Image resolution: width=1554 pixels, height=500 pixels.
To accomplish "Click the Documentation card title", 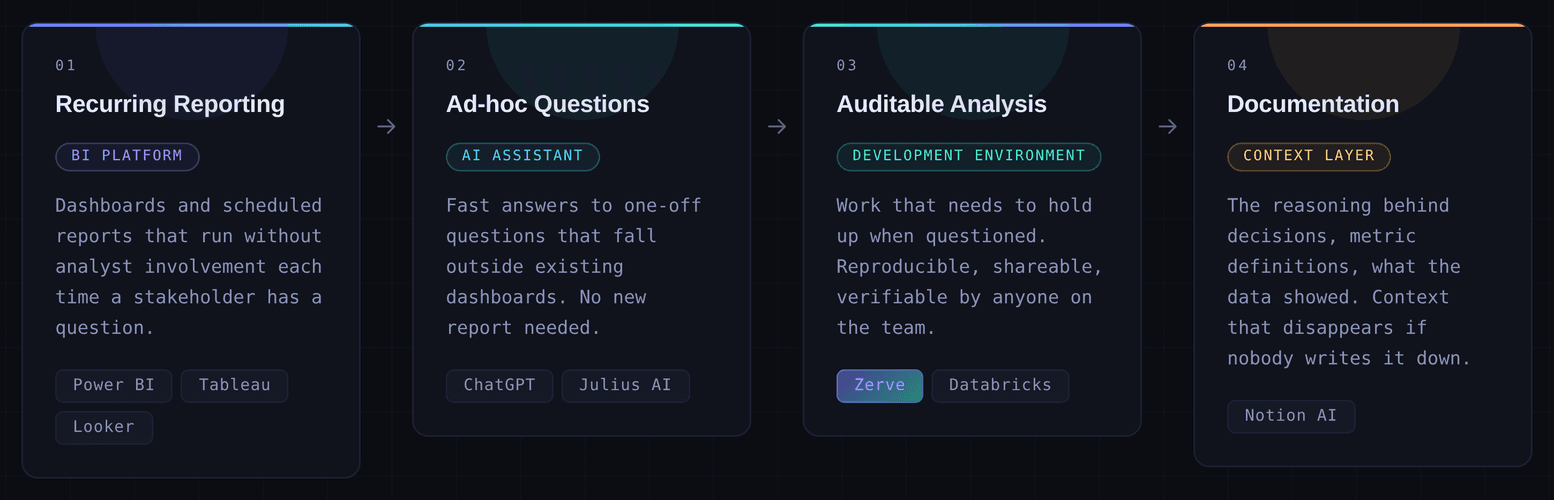I will coord(1312,104).
